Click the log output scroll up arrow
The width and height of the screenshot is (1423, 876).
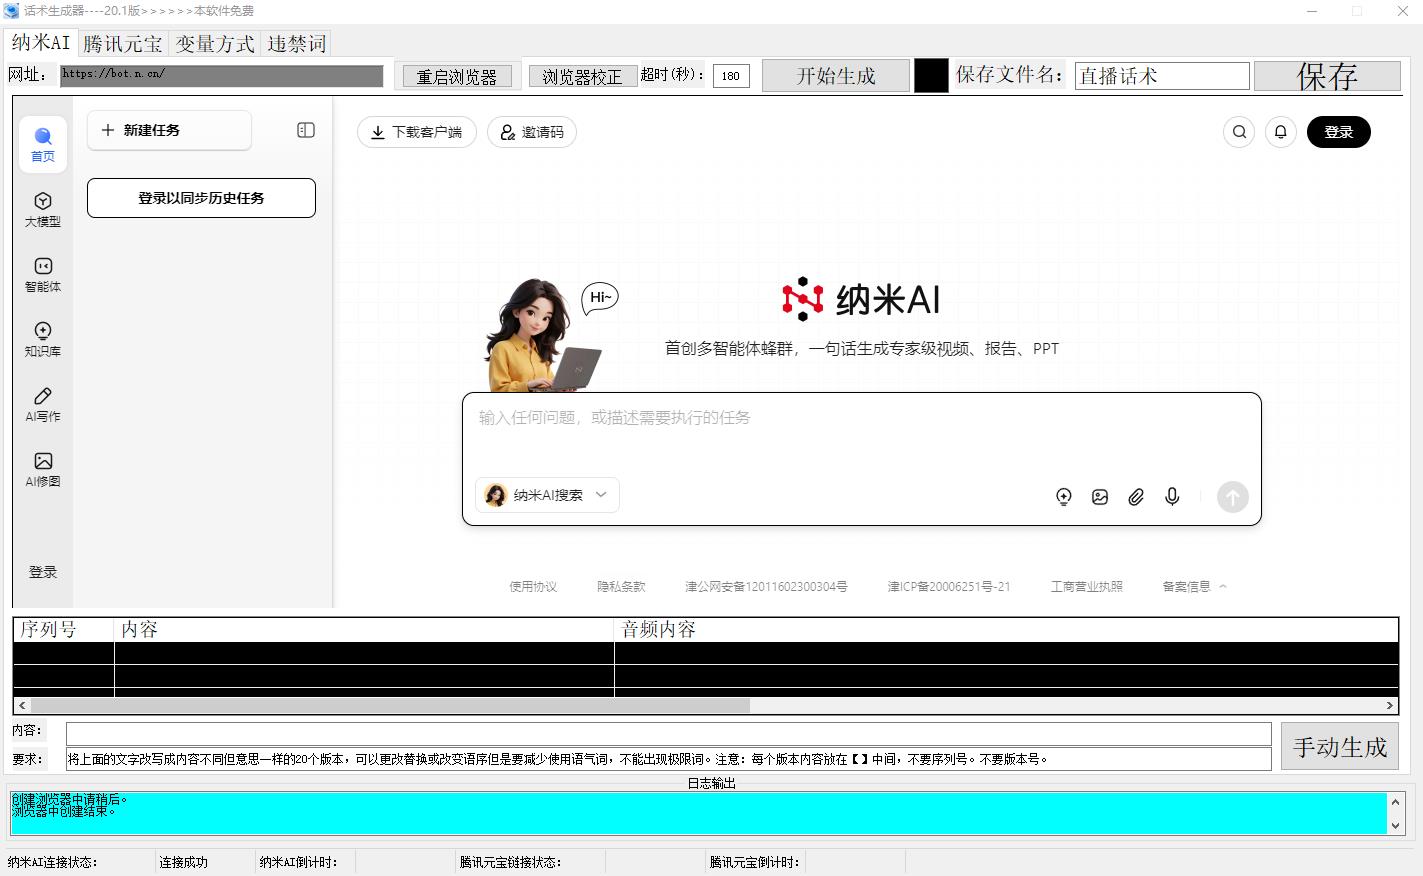pyautogui.click(x=1395, y=802)
